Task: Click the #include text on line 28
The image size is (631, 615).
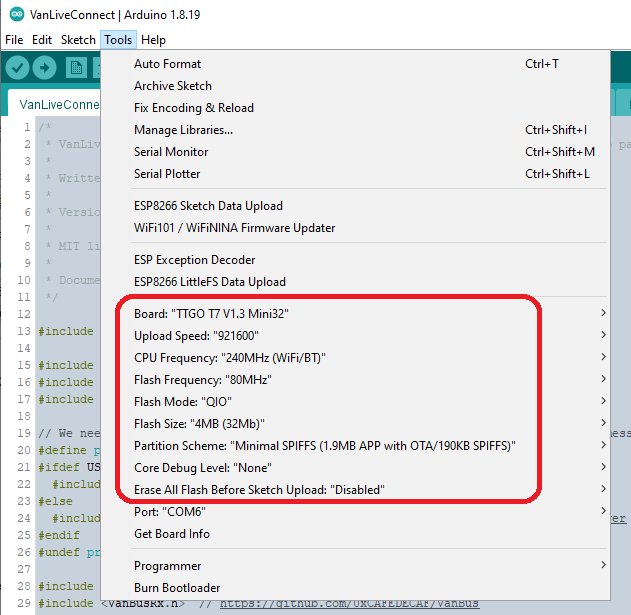Action: click(x=66, y=586)
